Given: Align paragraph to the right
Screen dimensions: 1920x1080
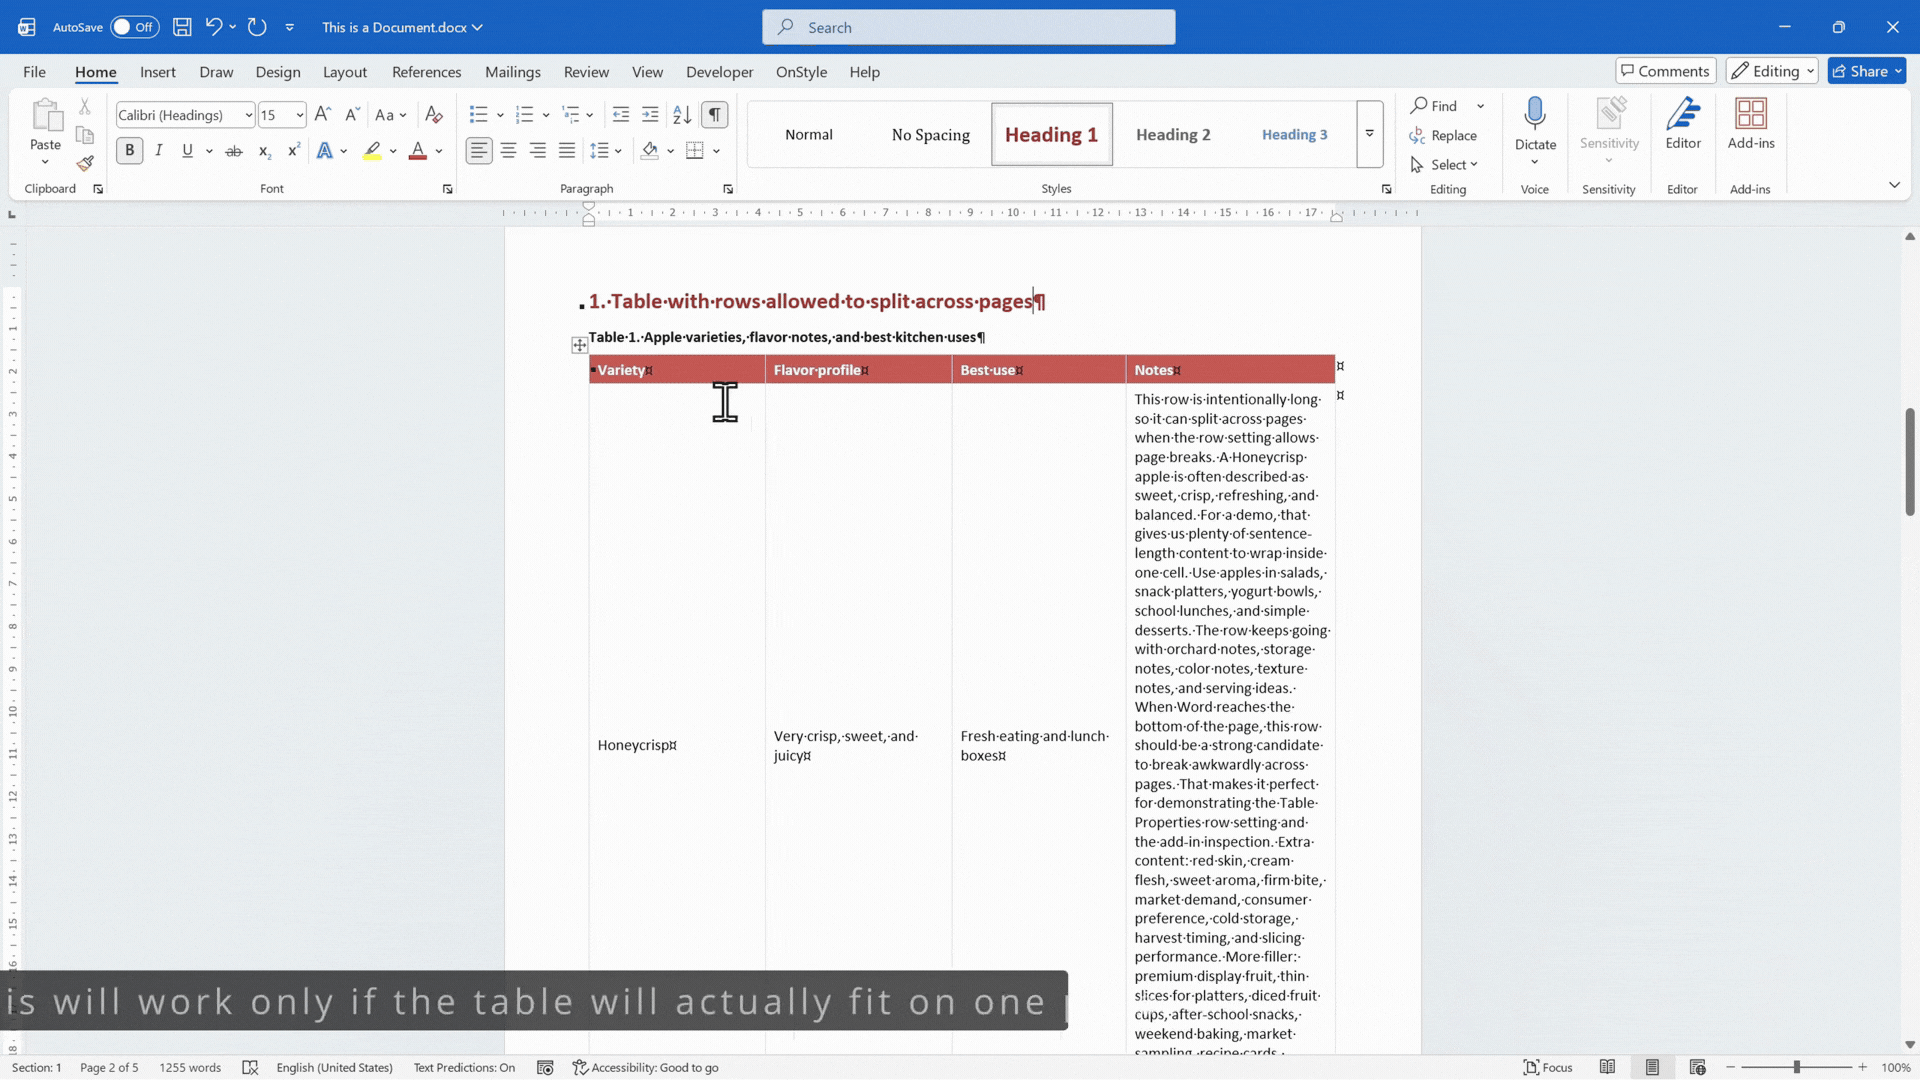Looking at the screenshot, I should [538, 151].
